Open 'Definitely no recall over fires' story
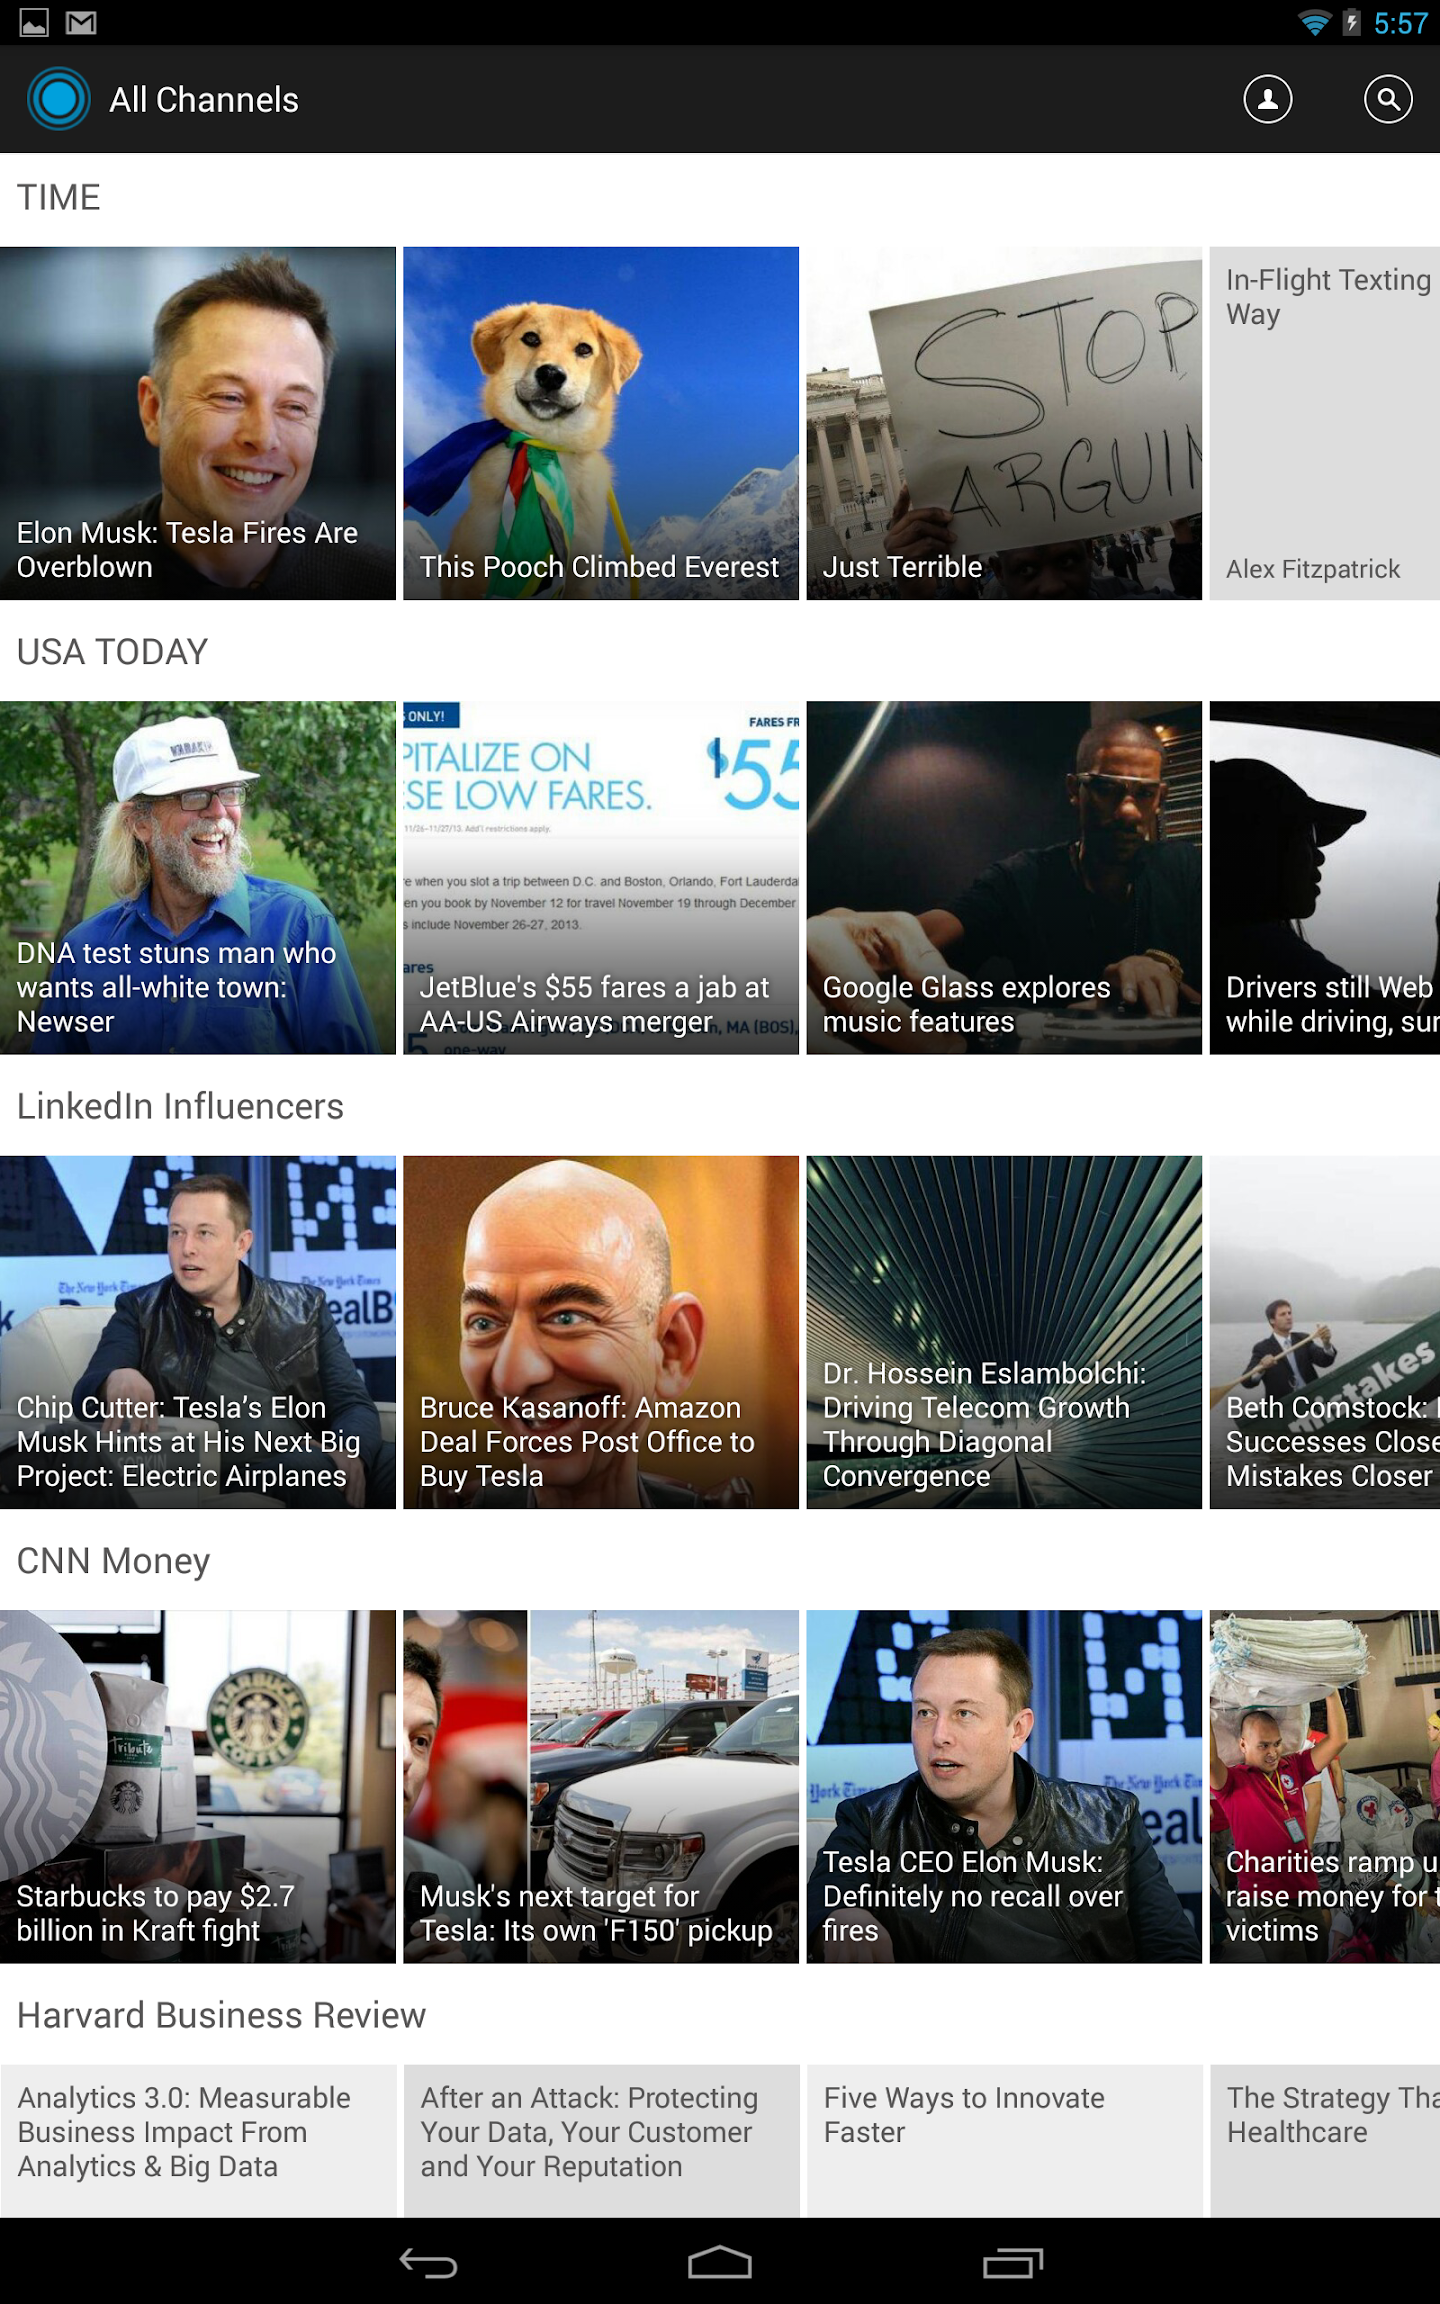The width and height of the screenshot is (1440, 2304). [1004, 1787]
